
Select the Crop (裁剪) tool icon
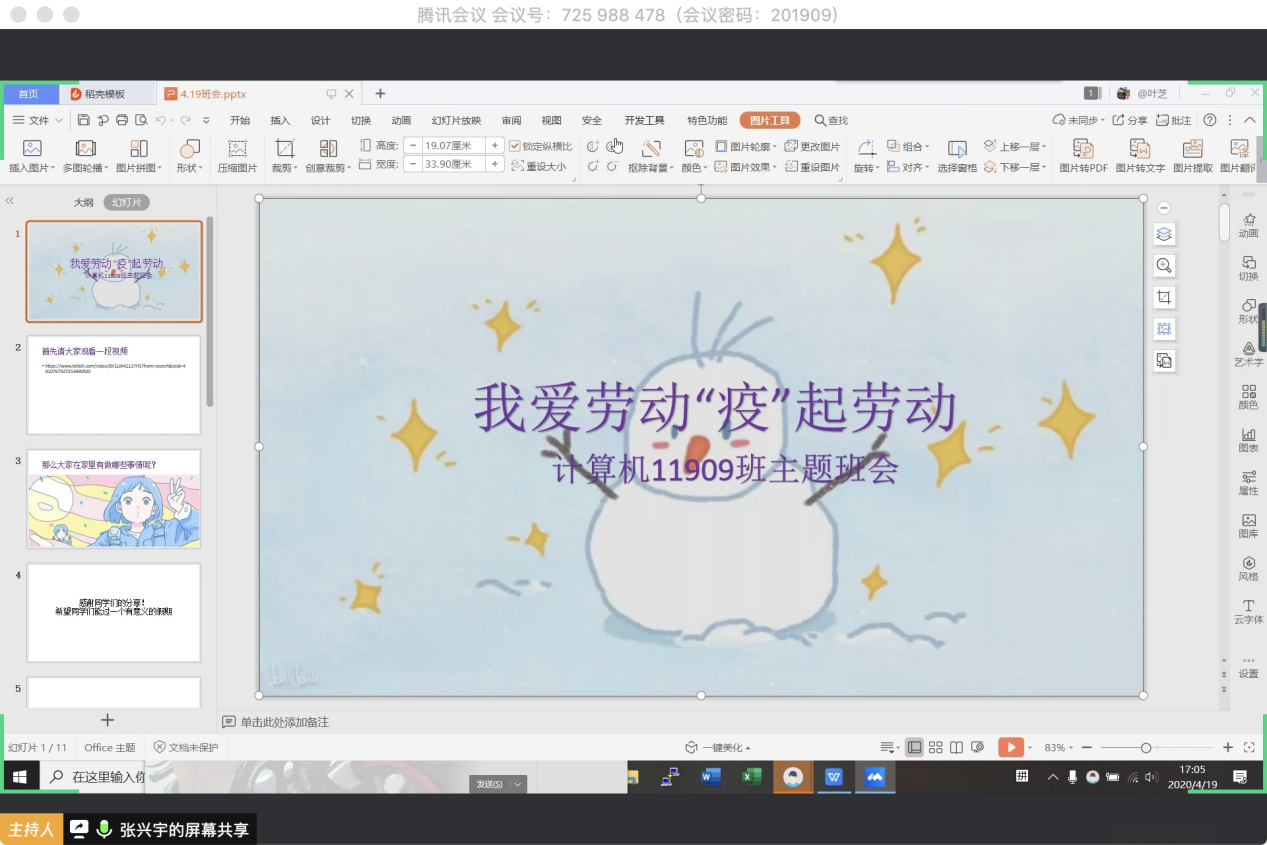pyautogui.click(x=284, y=149)
